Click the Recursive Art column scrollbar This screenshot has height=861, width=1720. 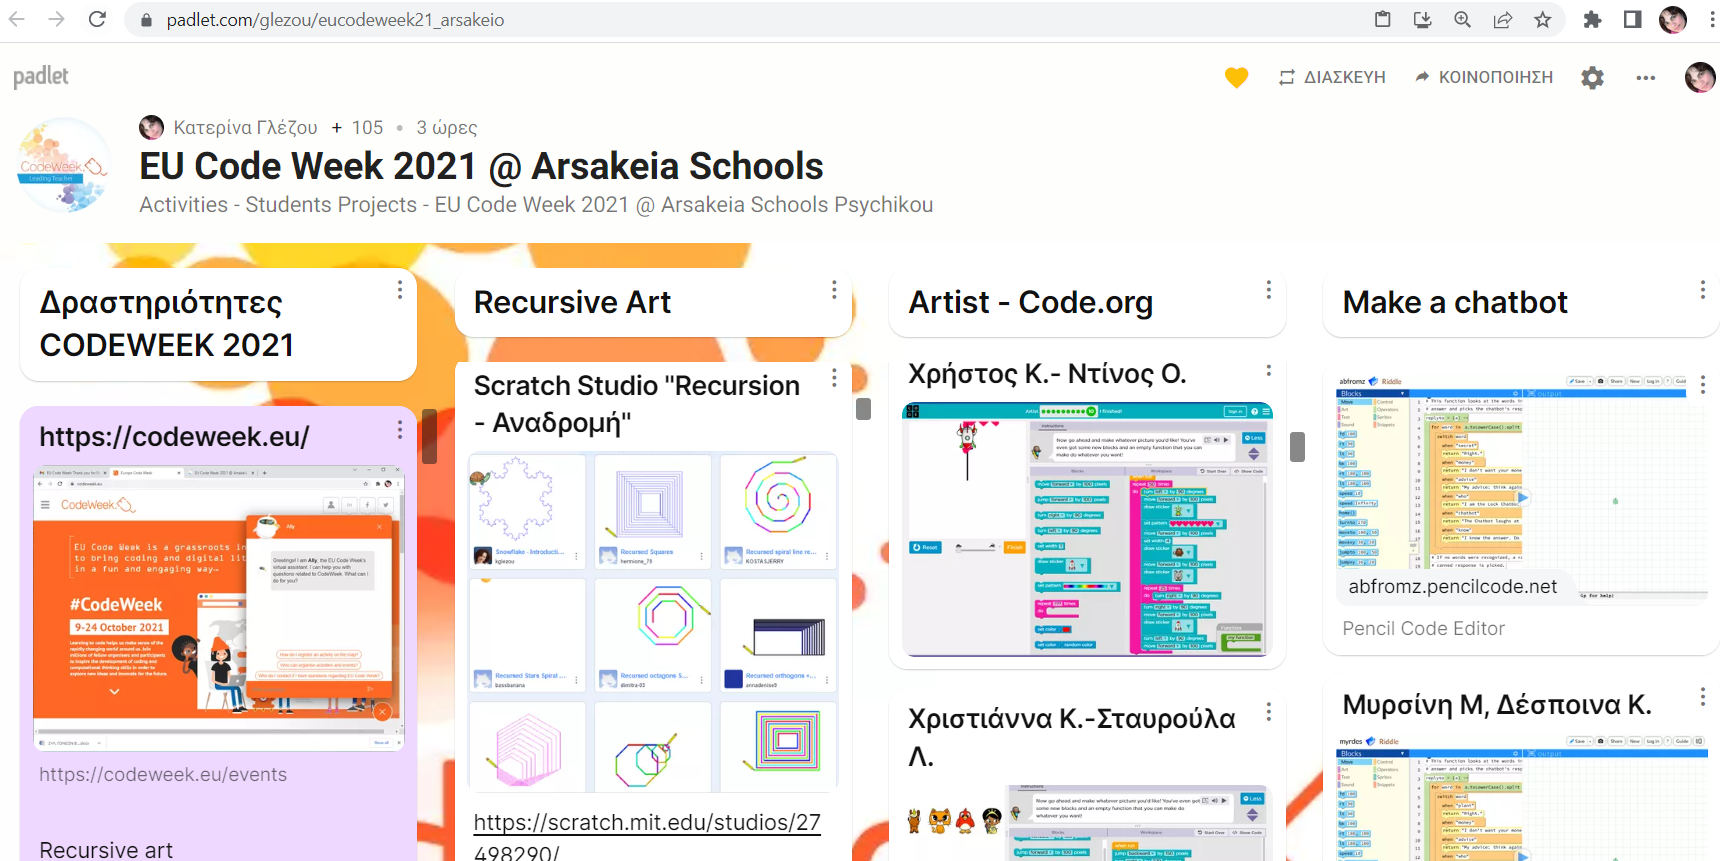pyautogui.click(x=864, y=409)
